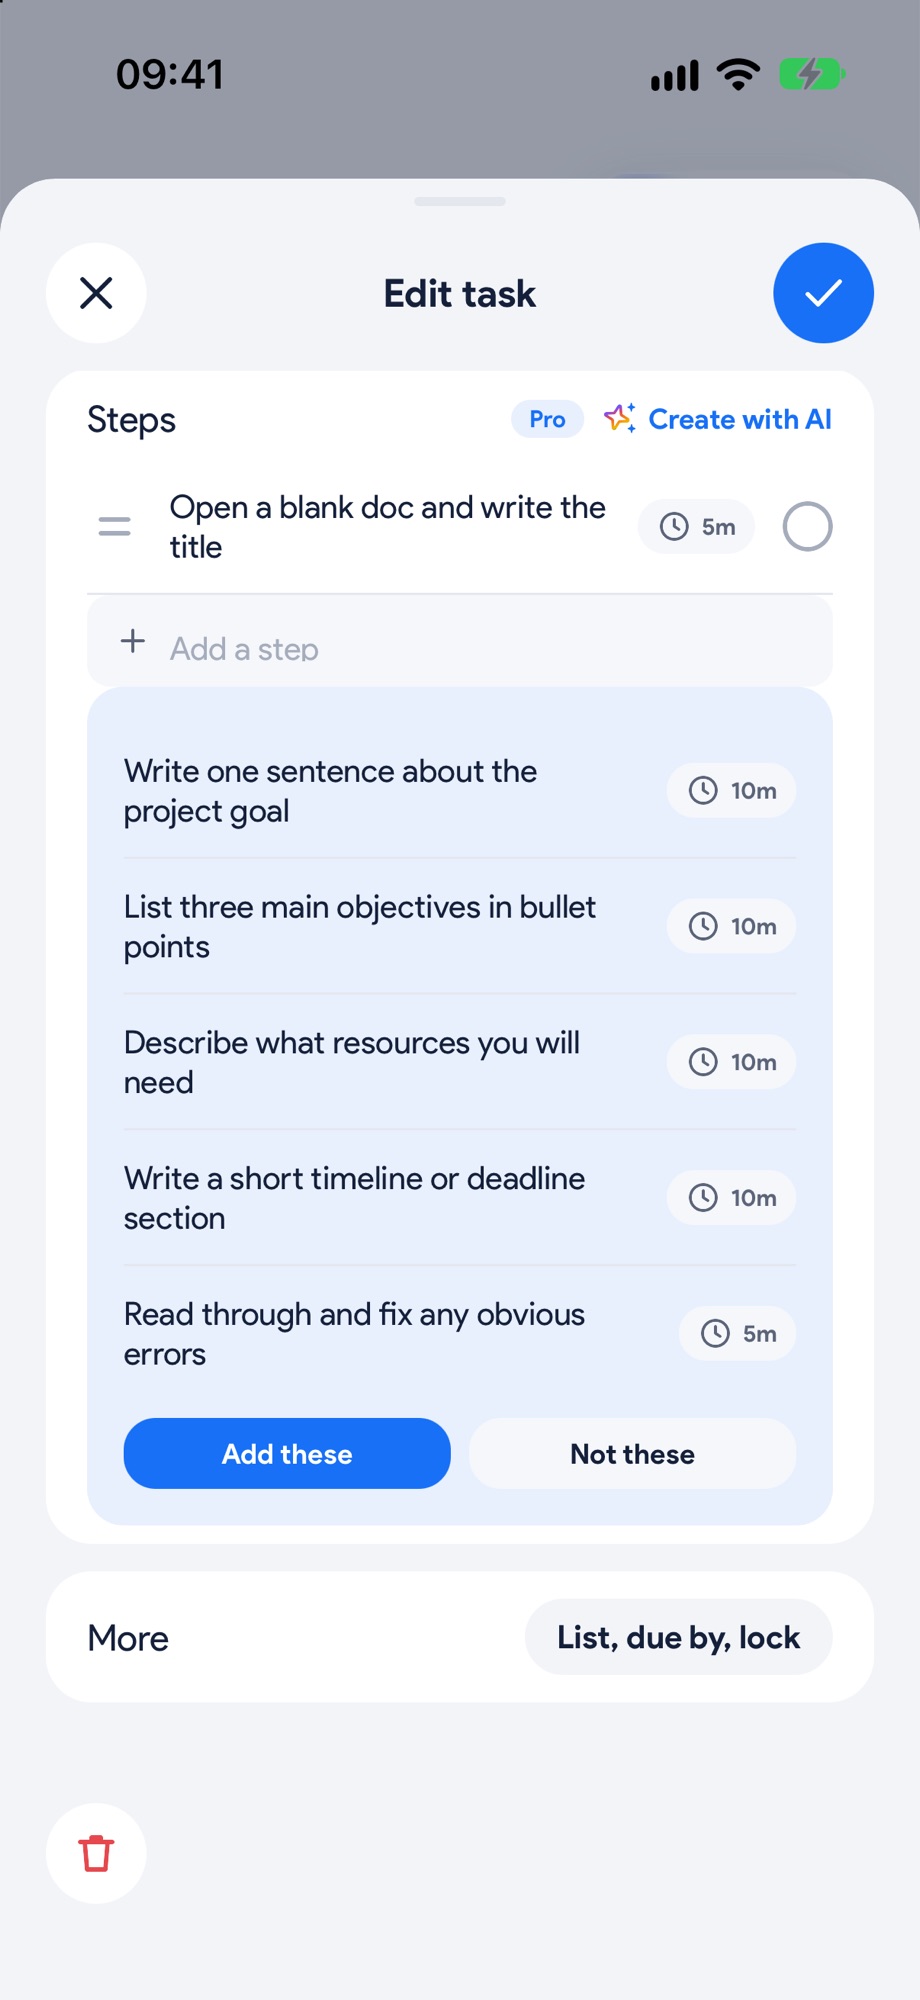Change the 10m time on three main objectives
The height and width of the screenshot is (2000, 920).
[x=731, y=926]
